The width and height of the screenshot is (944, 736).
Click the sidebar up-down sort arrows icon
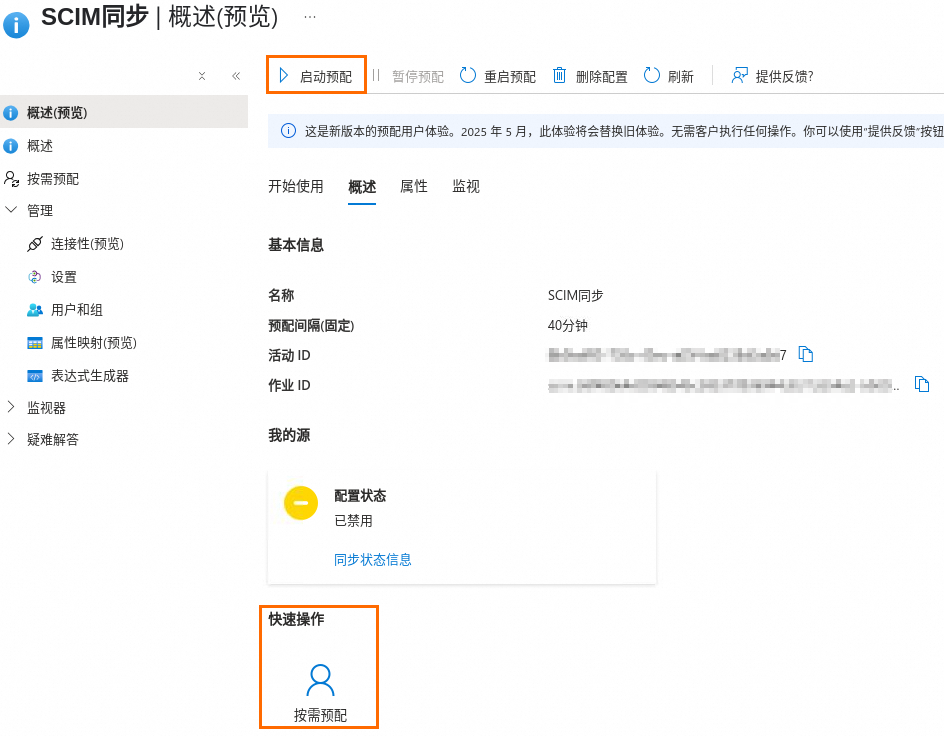[202, 76]
